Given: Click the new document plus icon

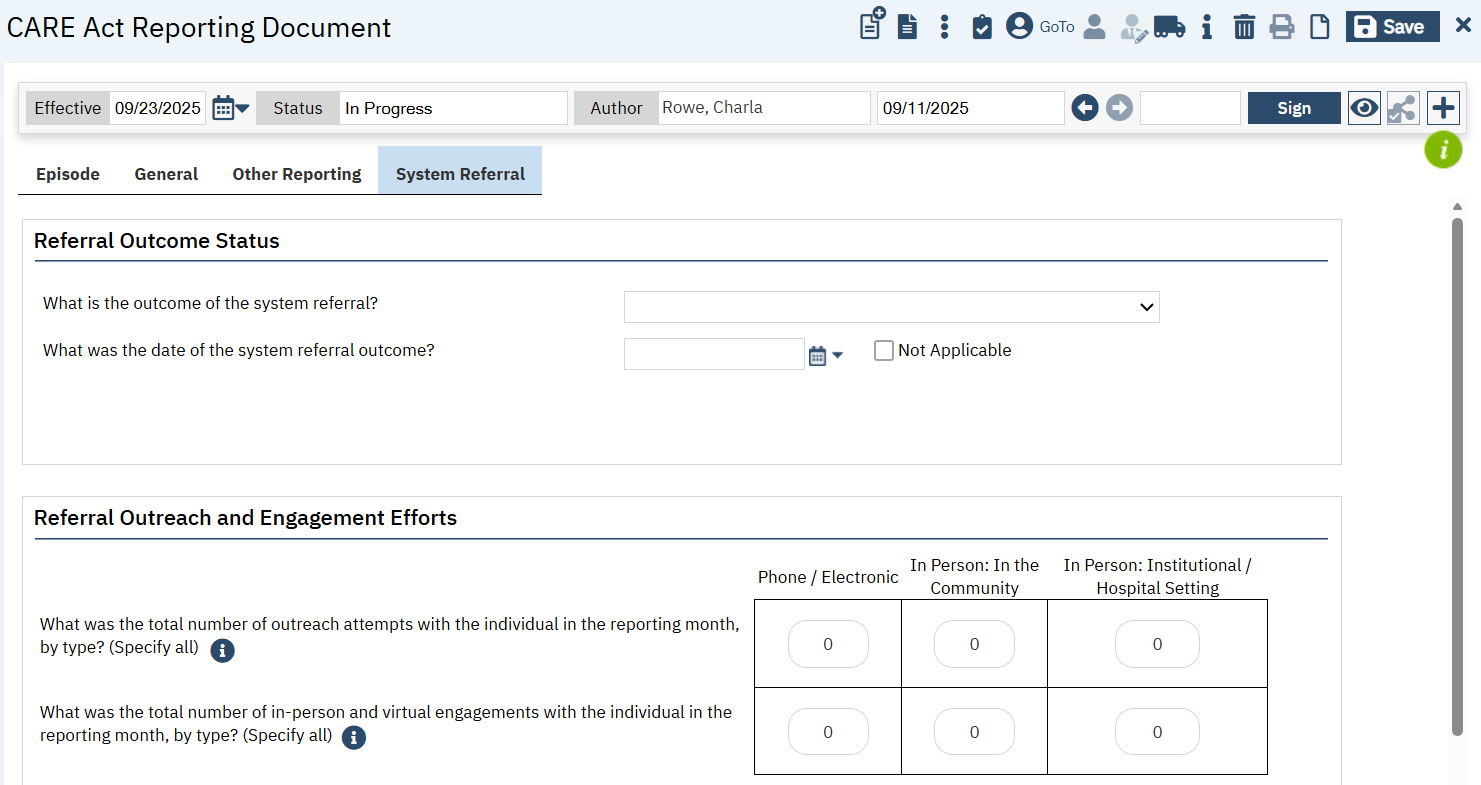Looking at the screenshot, I should click(872, 24).
